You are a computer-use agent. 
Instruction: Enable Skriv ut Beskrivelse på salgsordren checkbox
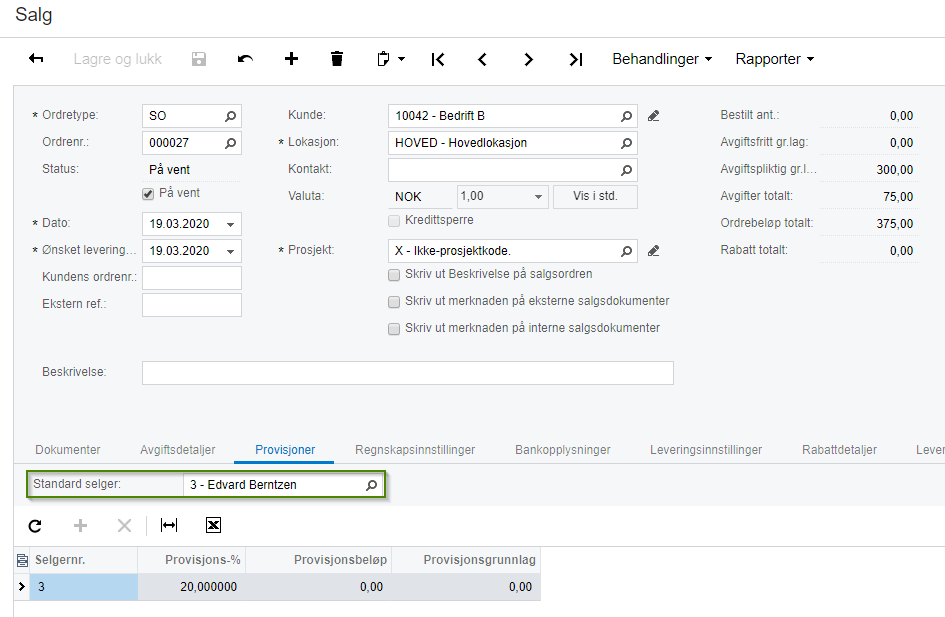coord(394,274)
